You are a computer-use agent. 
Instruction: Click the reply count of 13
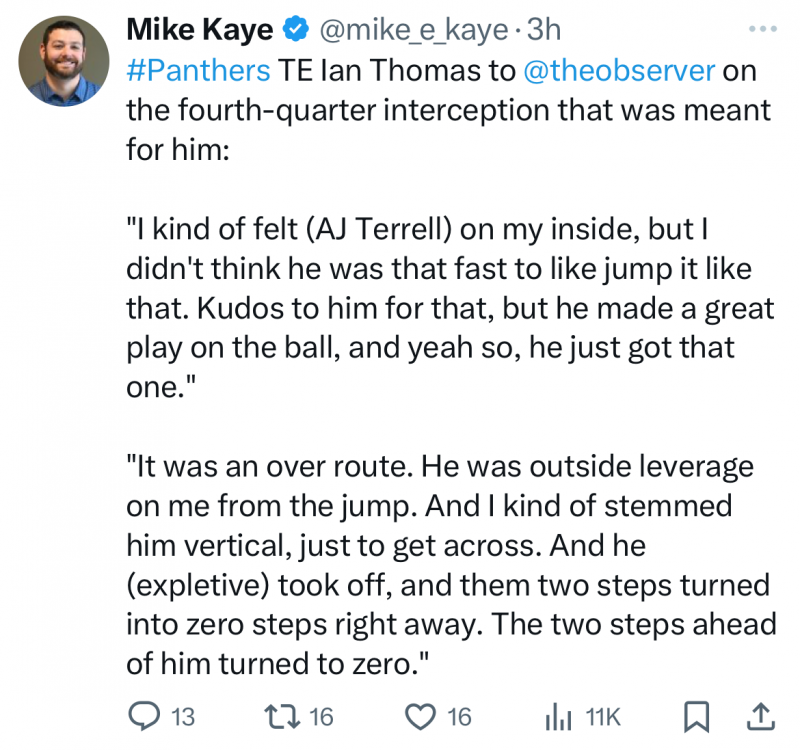click(x=182, y=717)
